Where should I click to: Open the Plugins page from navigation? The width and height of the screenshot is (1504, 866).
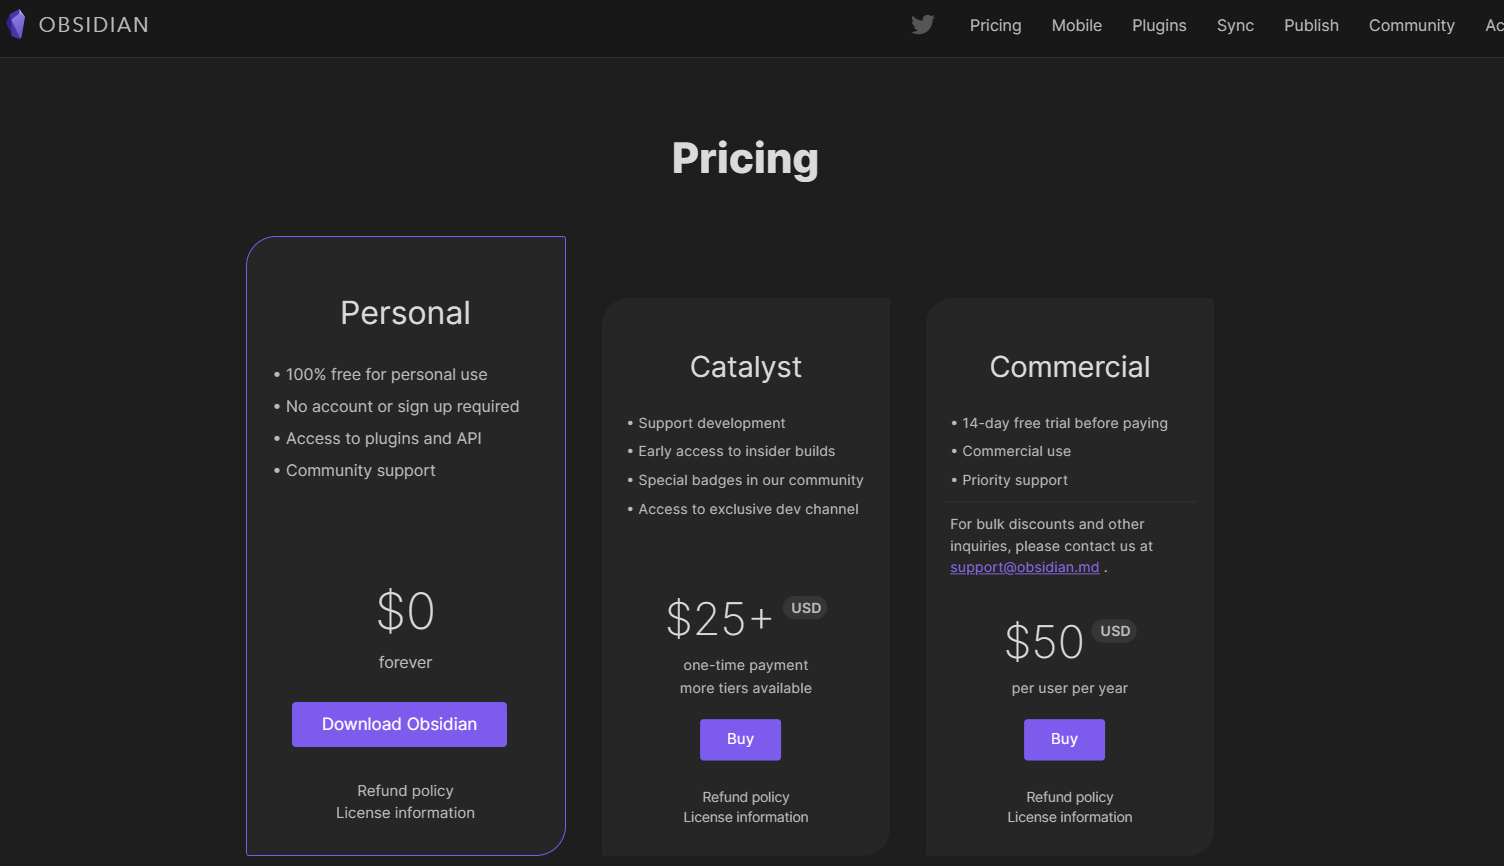click(x=1159, y=25)
